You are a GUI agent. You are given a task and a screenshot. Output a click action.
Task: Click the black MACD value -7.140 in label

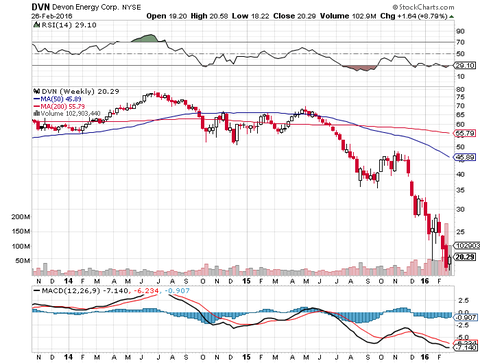click(115, 291)
